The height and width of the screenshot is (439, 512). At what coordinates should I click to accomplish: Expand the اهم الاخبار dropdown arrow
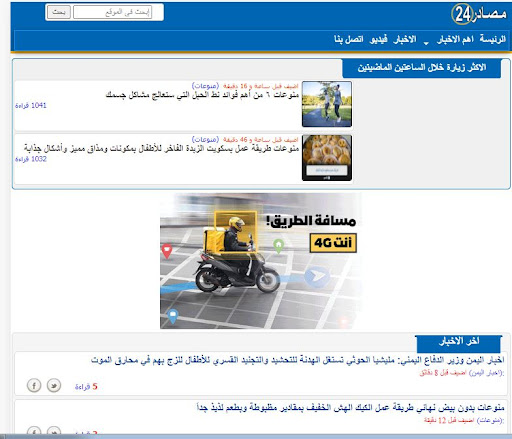point(426,43)
